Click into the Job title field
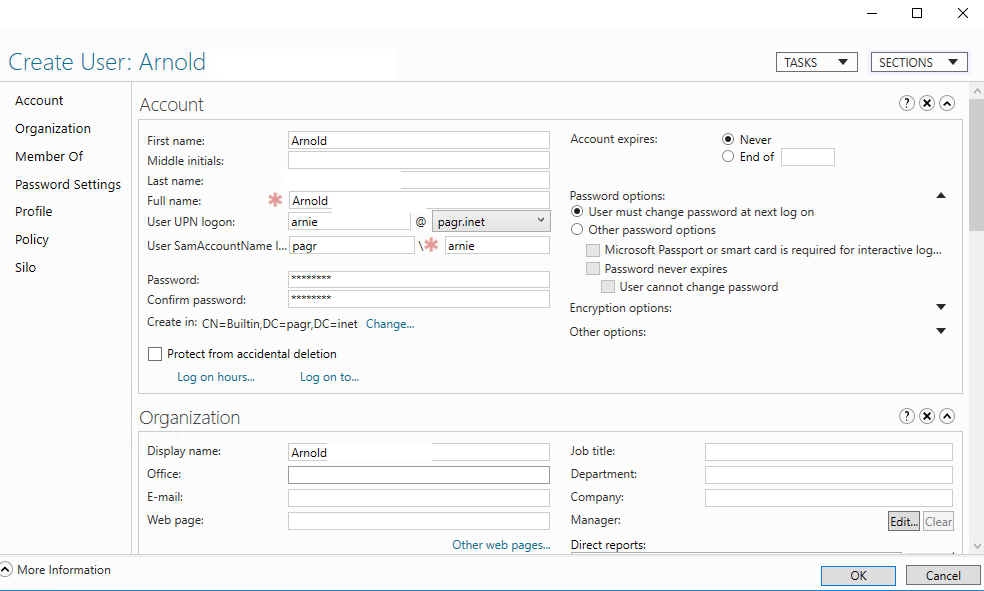This screenshot has height=591, width=984. pos(828,452)
